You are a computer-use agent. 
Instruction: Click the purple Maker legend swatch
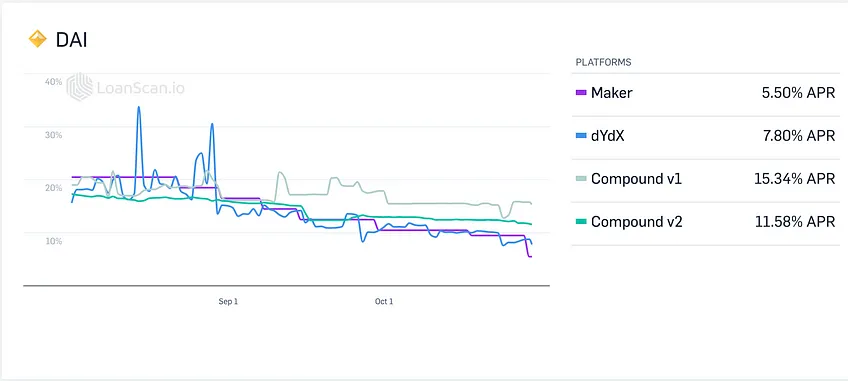pyautogui.click(x=581, y=93)
